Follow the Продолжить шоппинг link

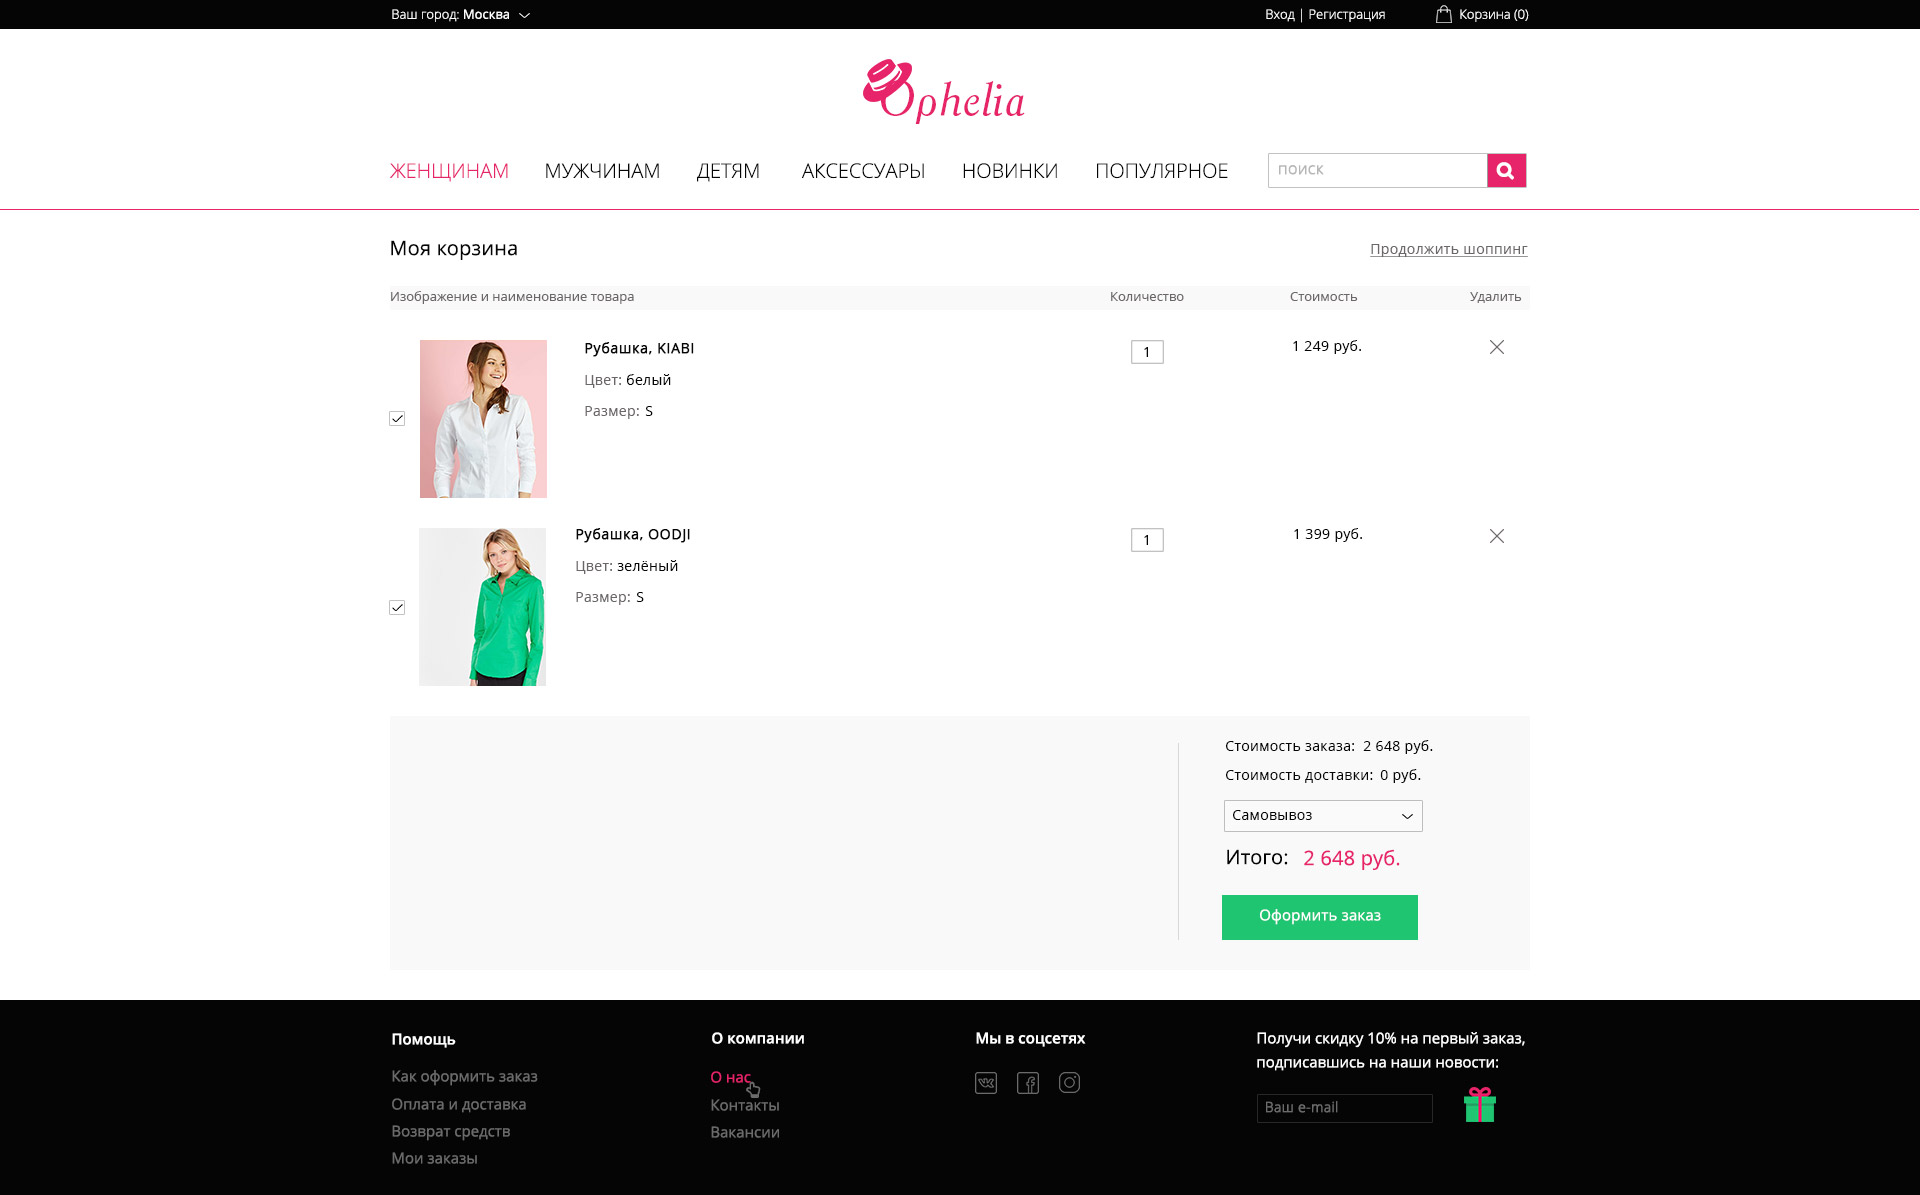(x=1449, y=249)
